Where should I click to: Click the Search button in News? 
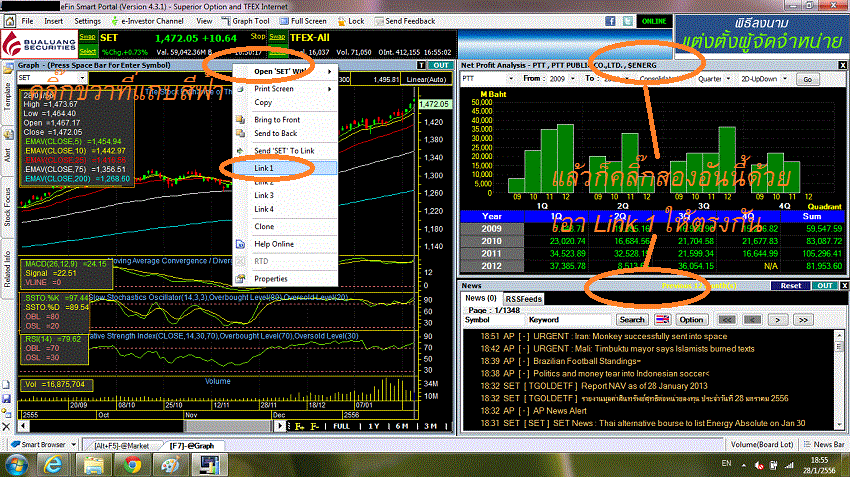point(632,320)
